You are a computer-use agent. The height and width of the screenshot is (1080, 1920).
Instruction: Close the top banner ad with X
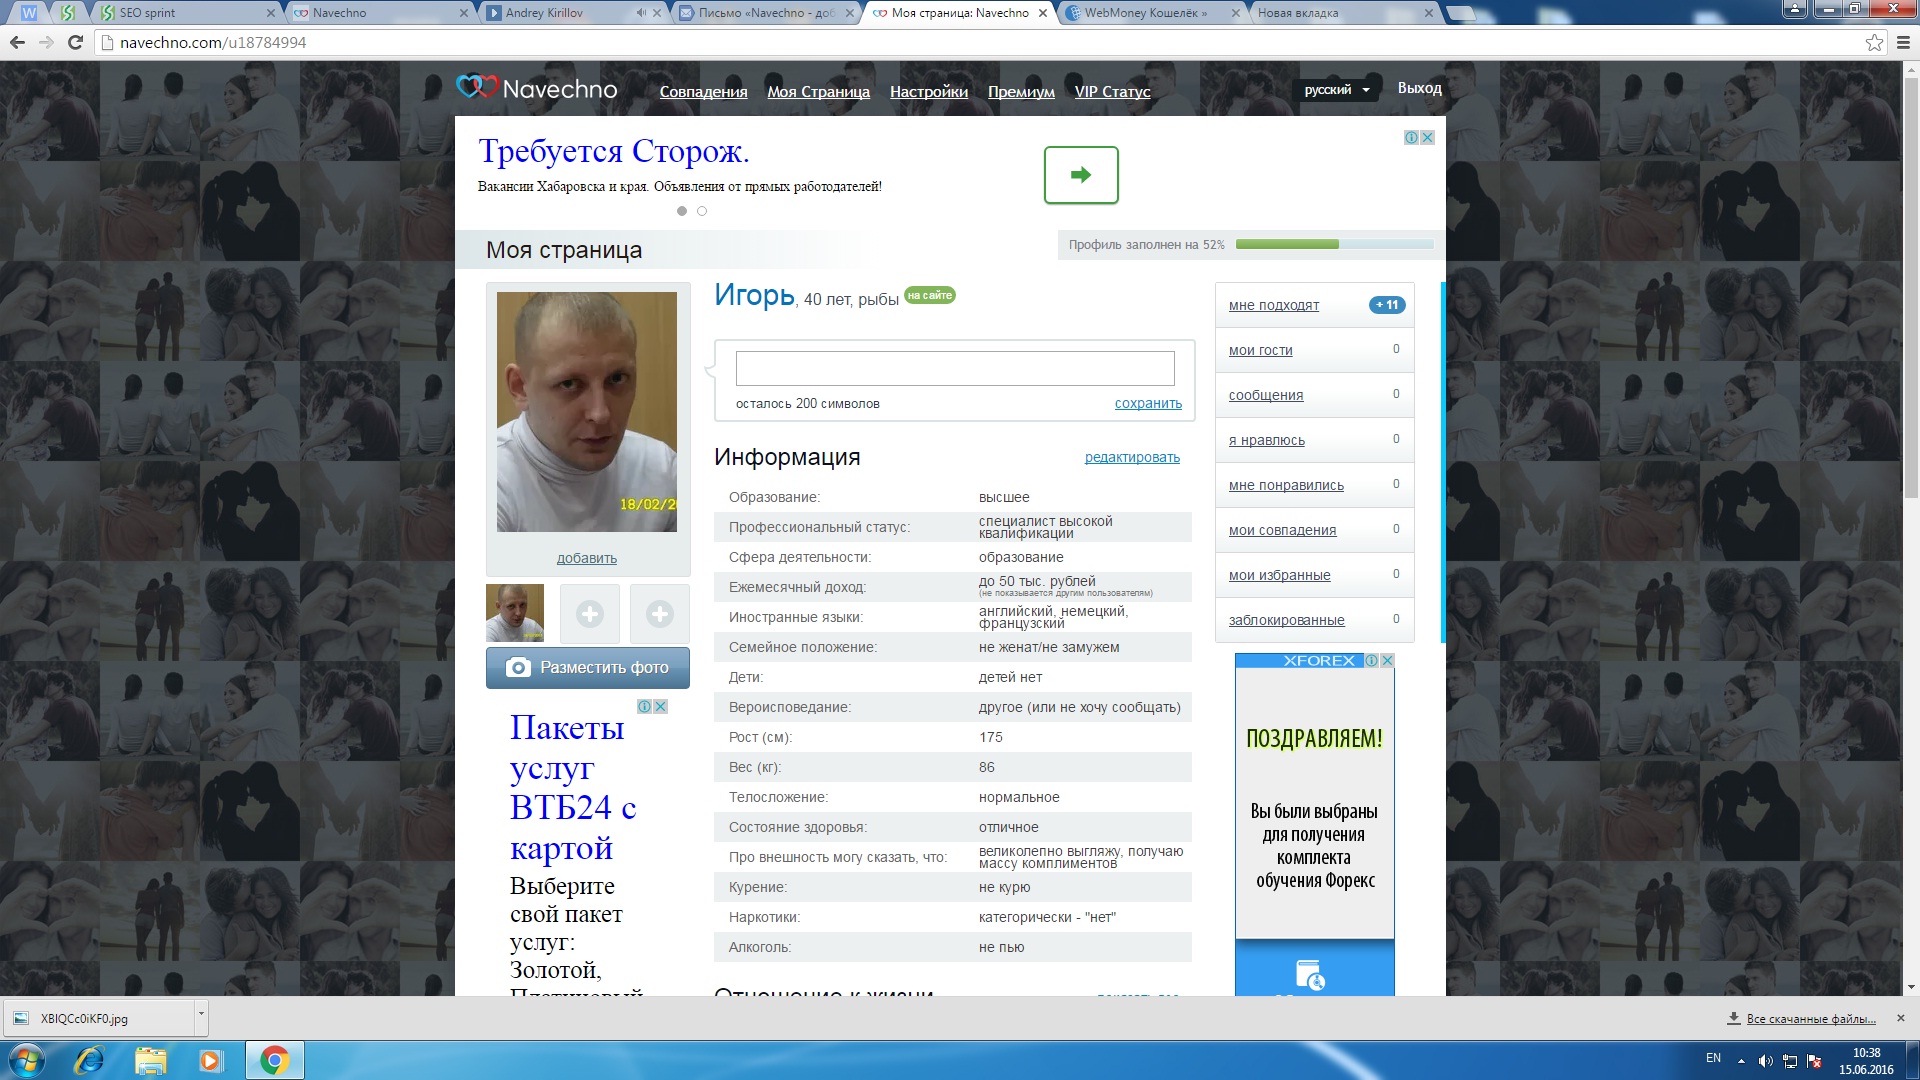1428,137
